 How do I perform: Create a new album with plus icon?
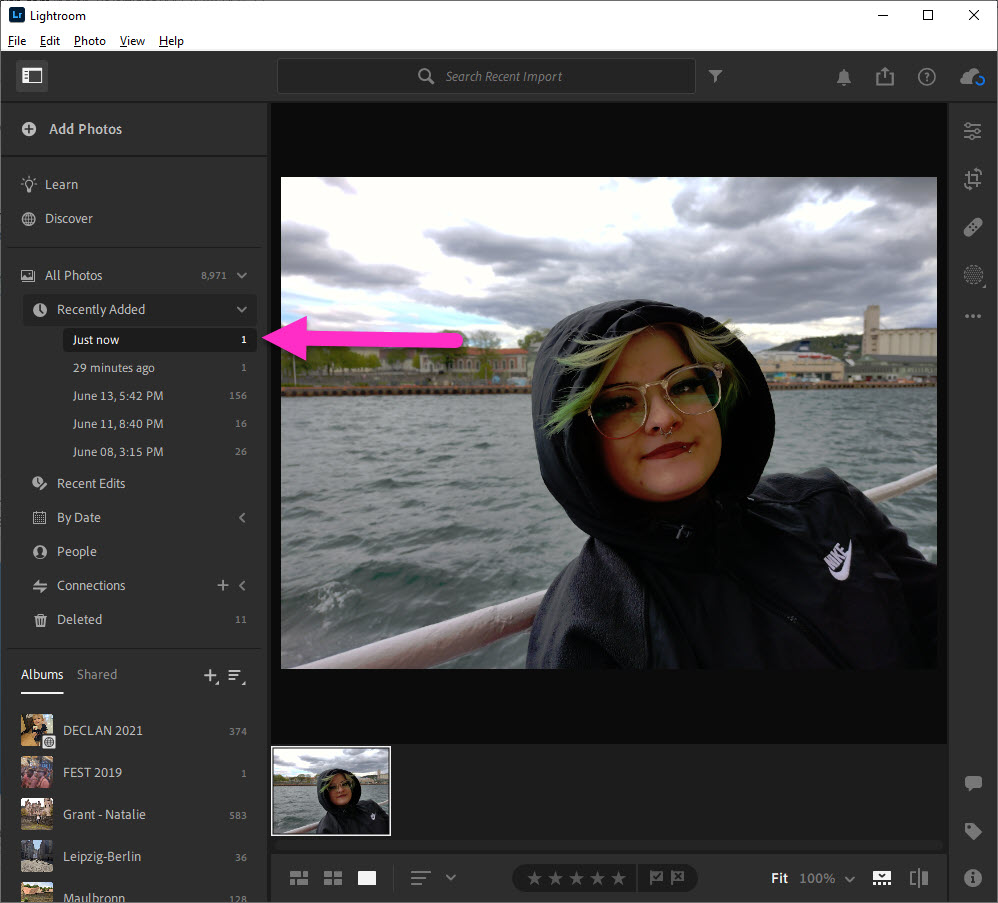coord(211,676)
